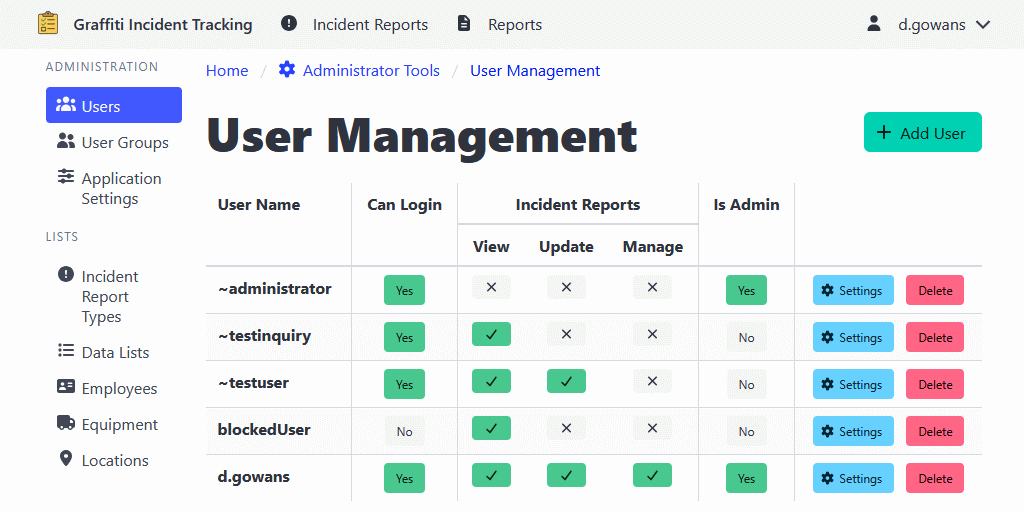1024x511 pixels.
Task: Click the exclamation icon beside Incident Reports in navbar
Action: (289, 24)
